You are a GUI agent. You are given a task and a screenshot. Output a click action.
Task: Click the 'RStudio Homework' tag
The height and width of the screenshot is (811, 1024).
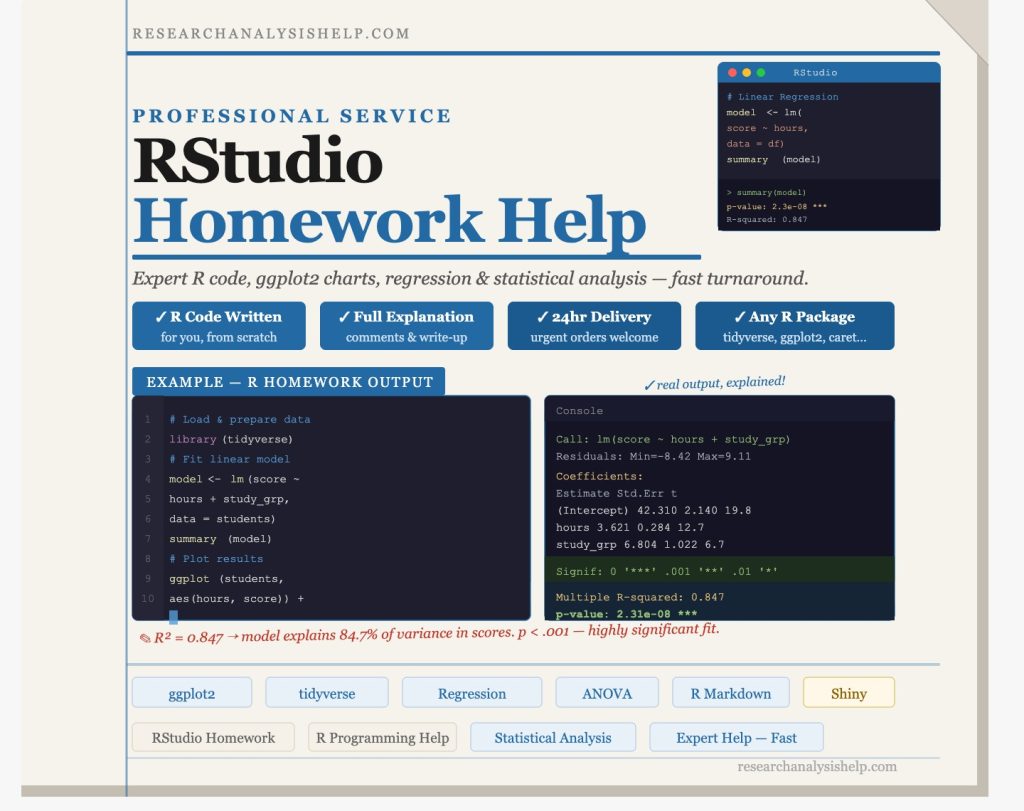coord(214,737)
